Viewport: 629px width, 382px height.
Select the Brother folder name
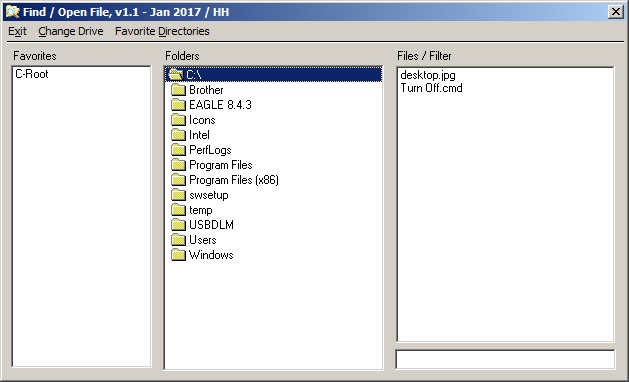point(206,90)
